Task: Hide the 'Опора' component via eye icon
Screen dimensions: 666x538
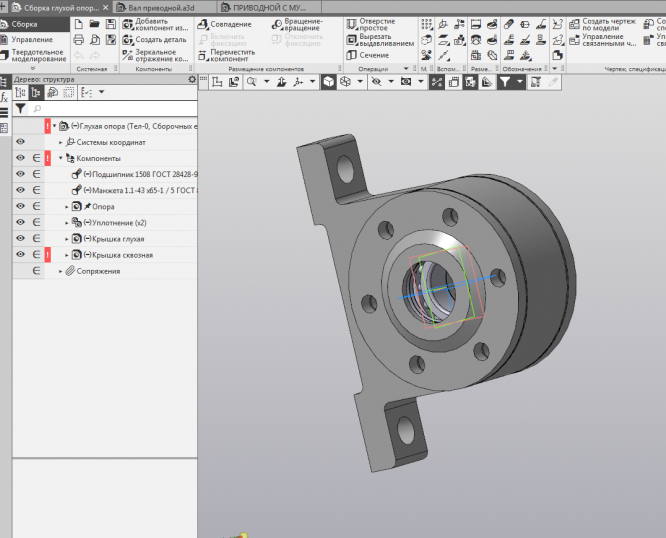Action: (x=20, y=206)
